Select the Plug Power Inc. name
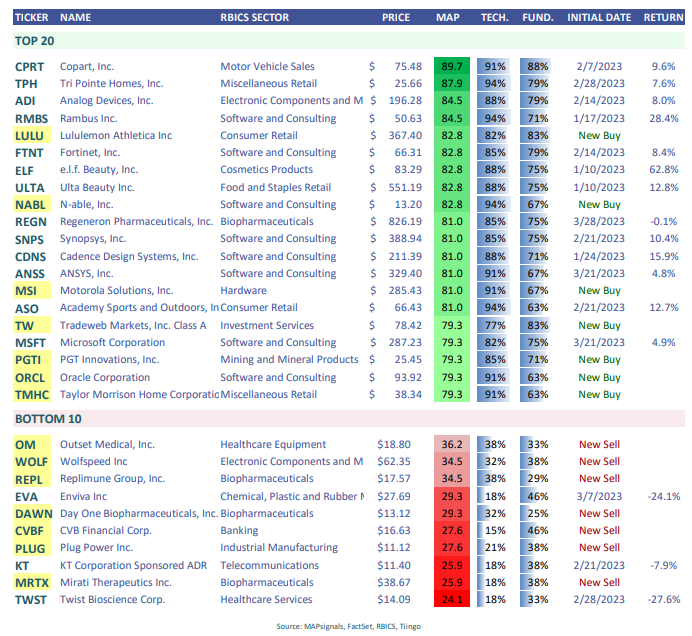 pos(96,548)
